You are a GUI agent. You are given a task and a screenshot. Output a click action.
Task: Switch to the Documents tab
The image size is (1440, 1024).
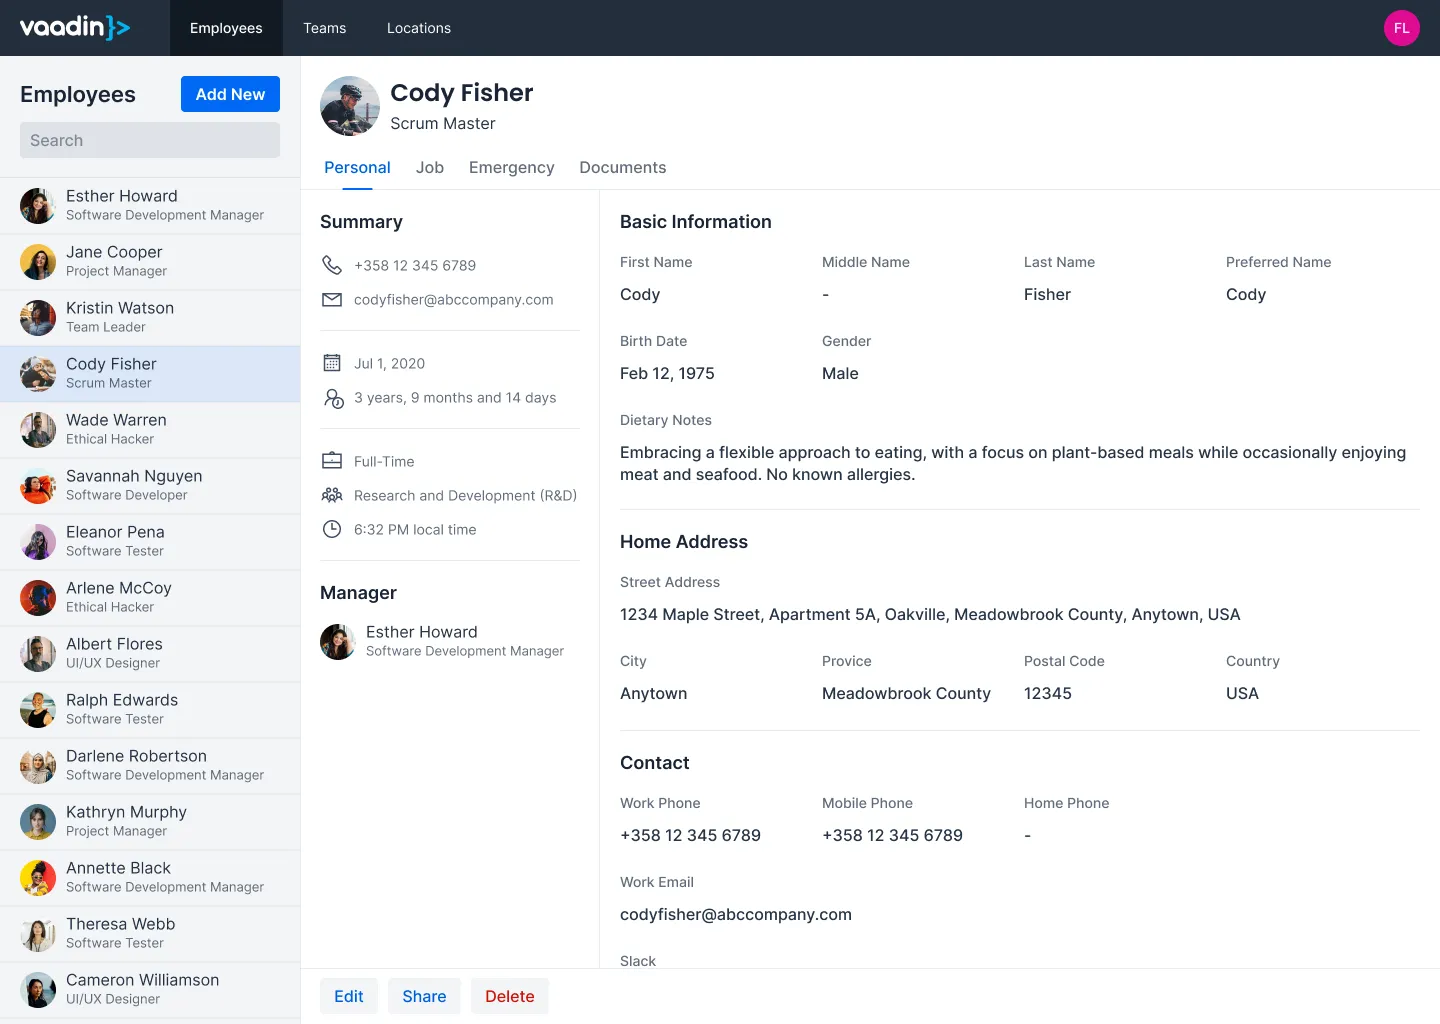point(622,167)
